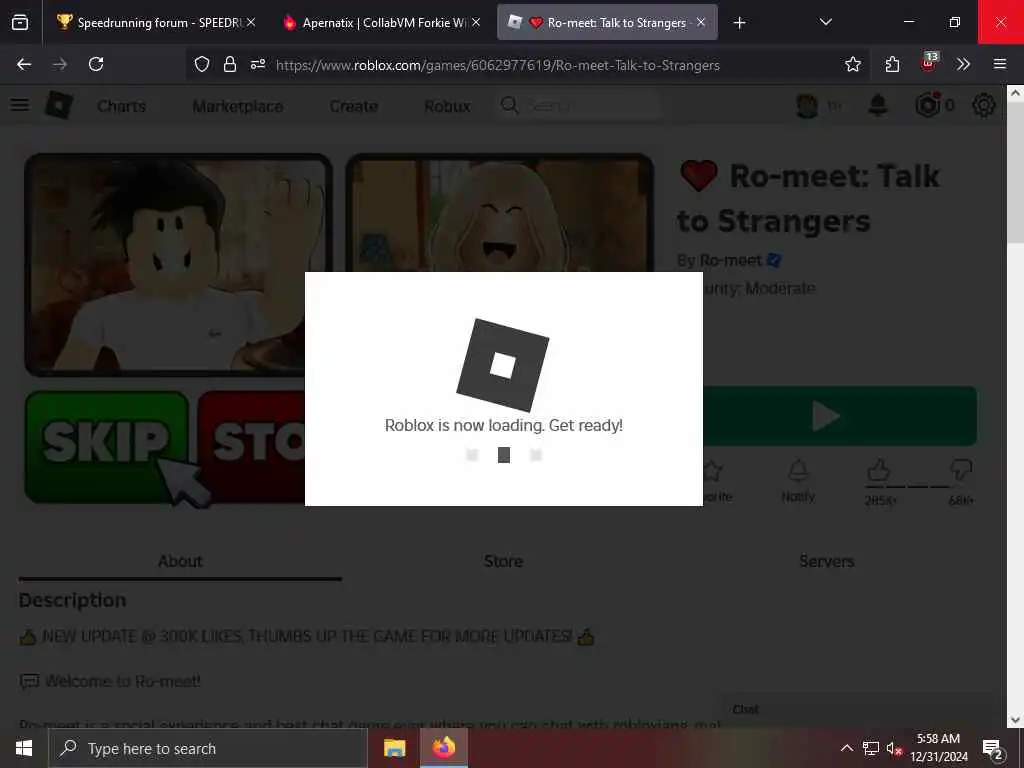Image resolution: width=1024 pixels, height=768 pixels.
Task: Open Firefox View icon in tab bar
Action: point(20,23)
